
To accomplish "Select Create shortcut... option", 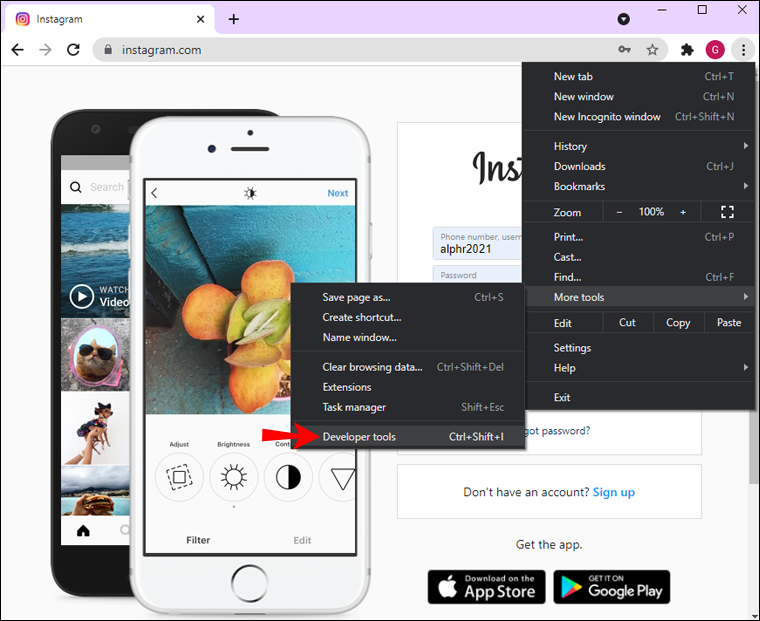I will click(408, 317).
